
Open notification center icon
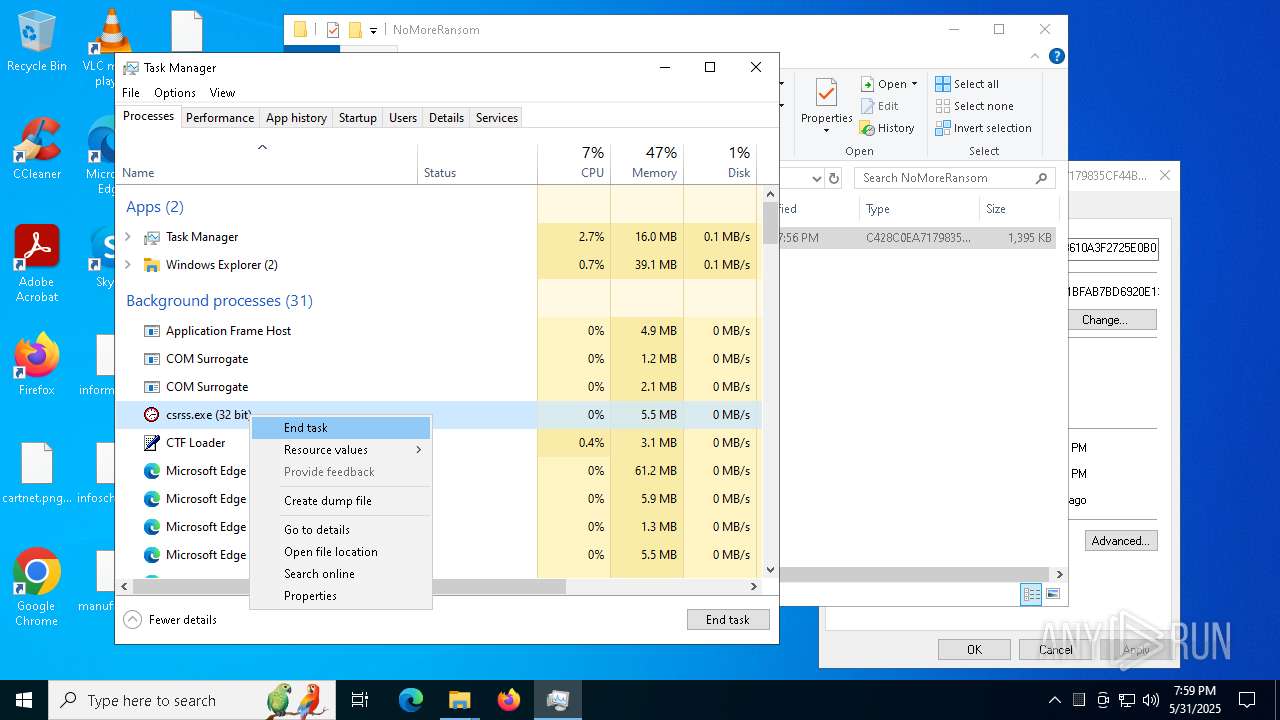click(x=1247, y=700)
